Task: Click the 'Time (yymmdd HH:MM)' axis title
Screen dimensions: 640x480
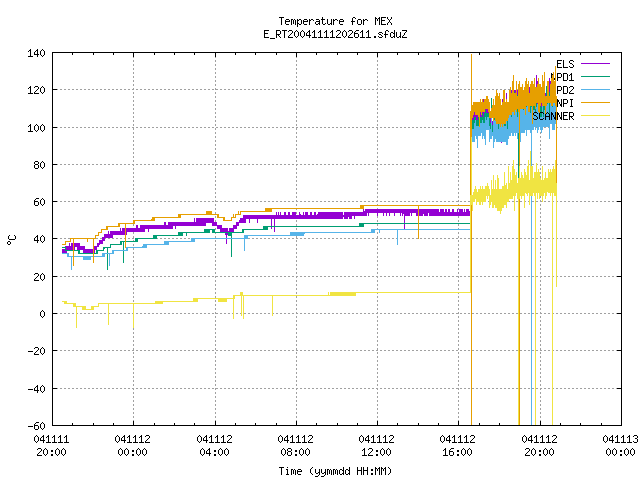Action: [336, 471]
